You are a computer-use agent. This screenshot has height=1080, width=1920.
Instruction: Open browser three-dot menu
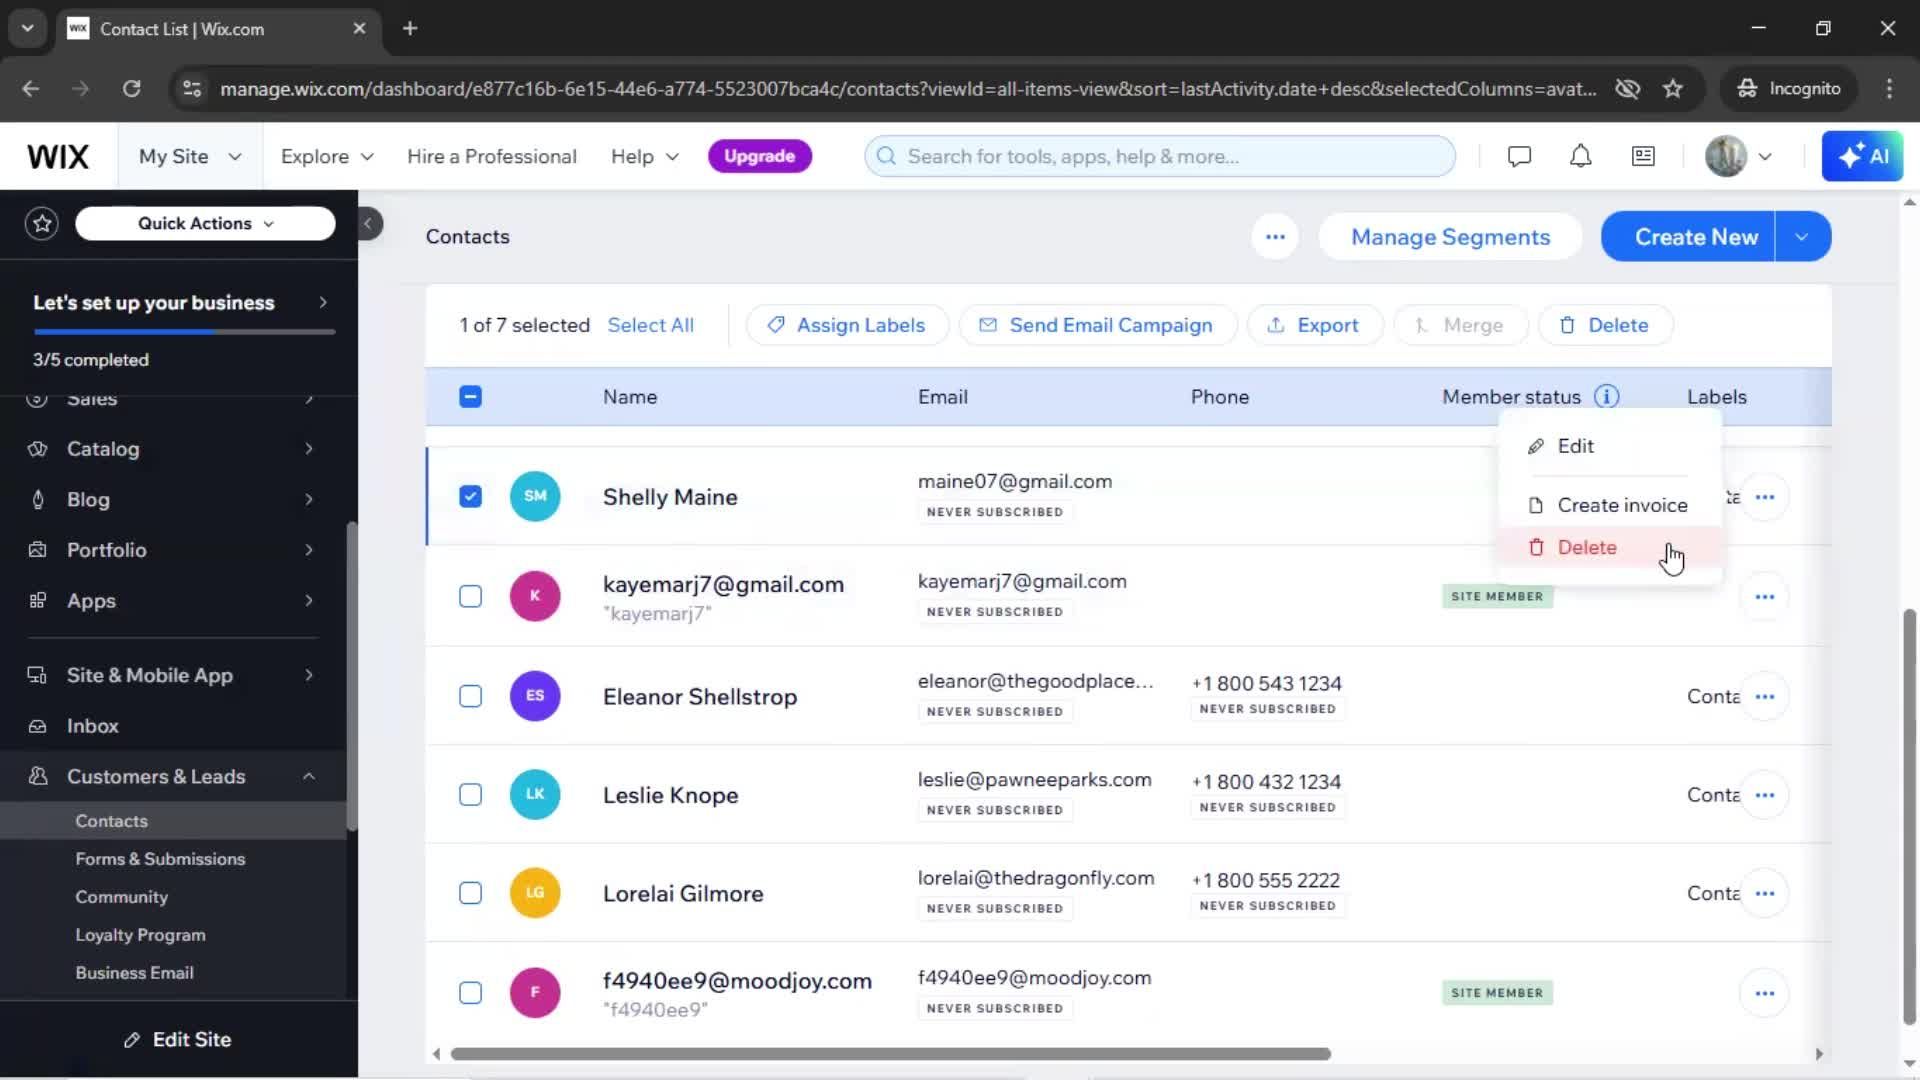point(1889,89)
